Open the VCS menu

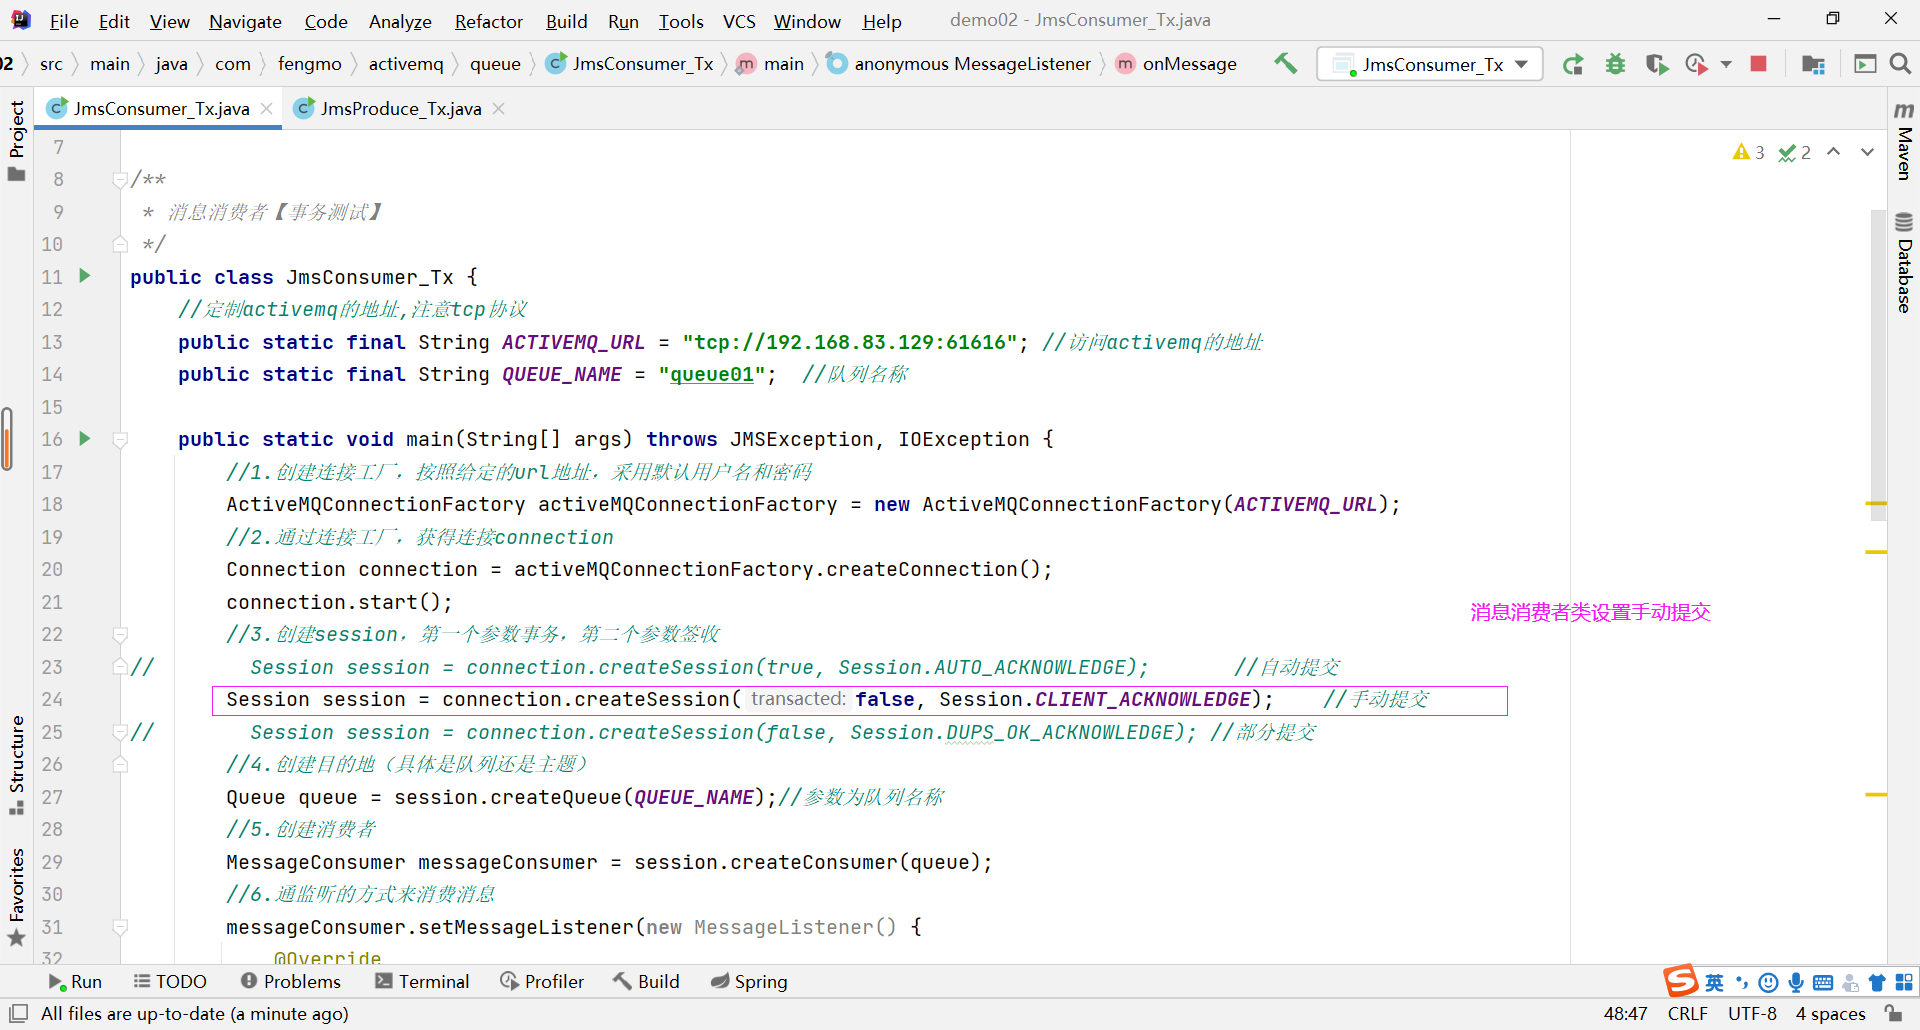[739, 21]
